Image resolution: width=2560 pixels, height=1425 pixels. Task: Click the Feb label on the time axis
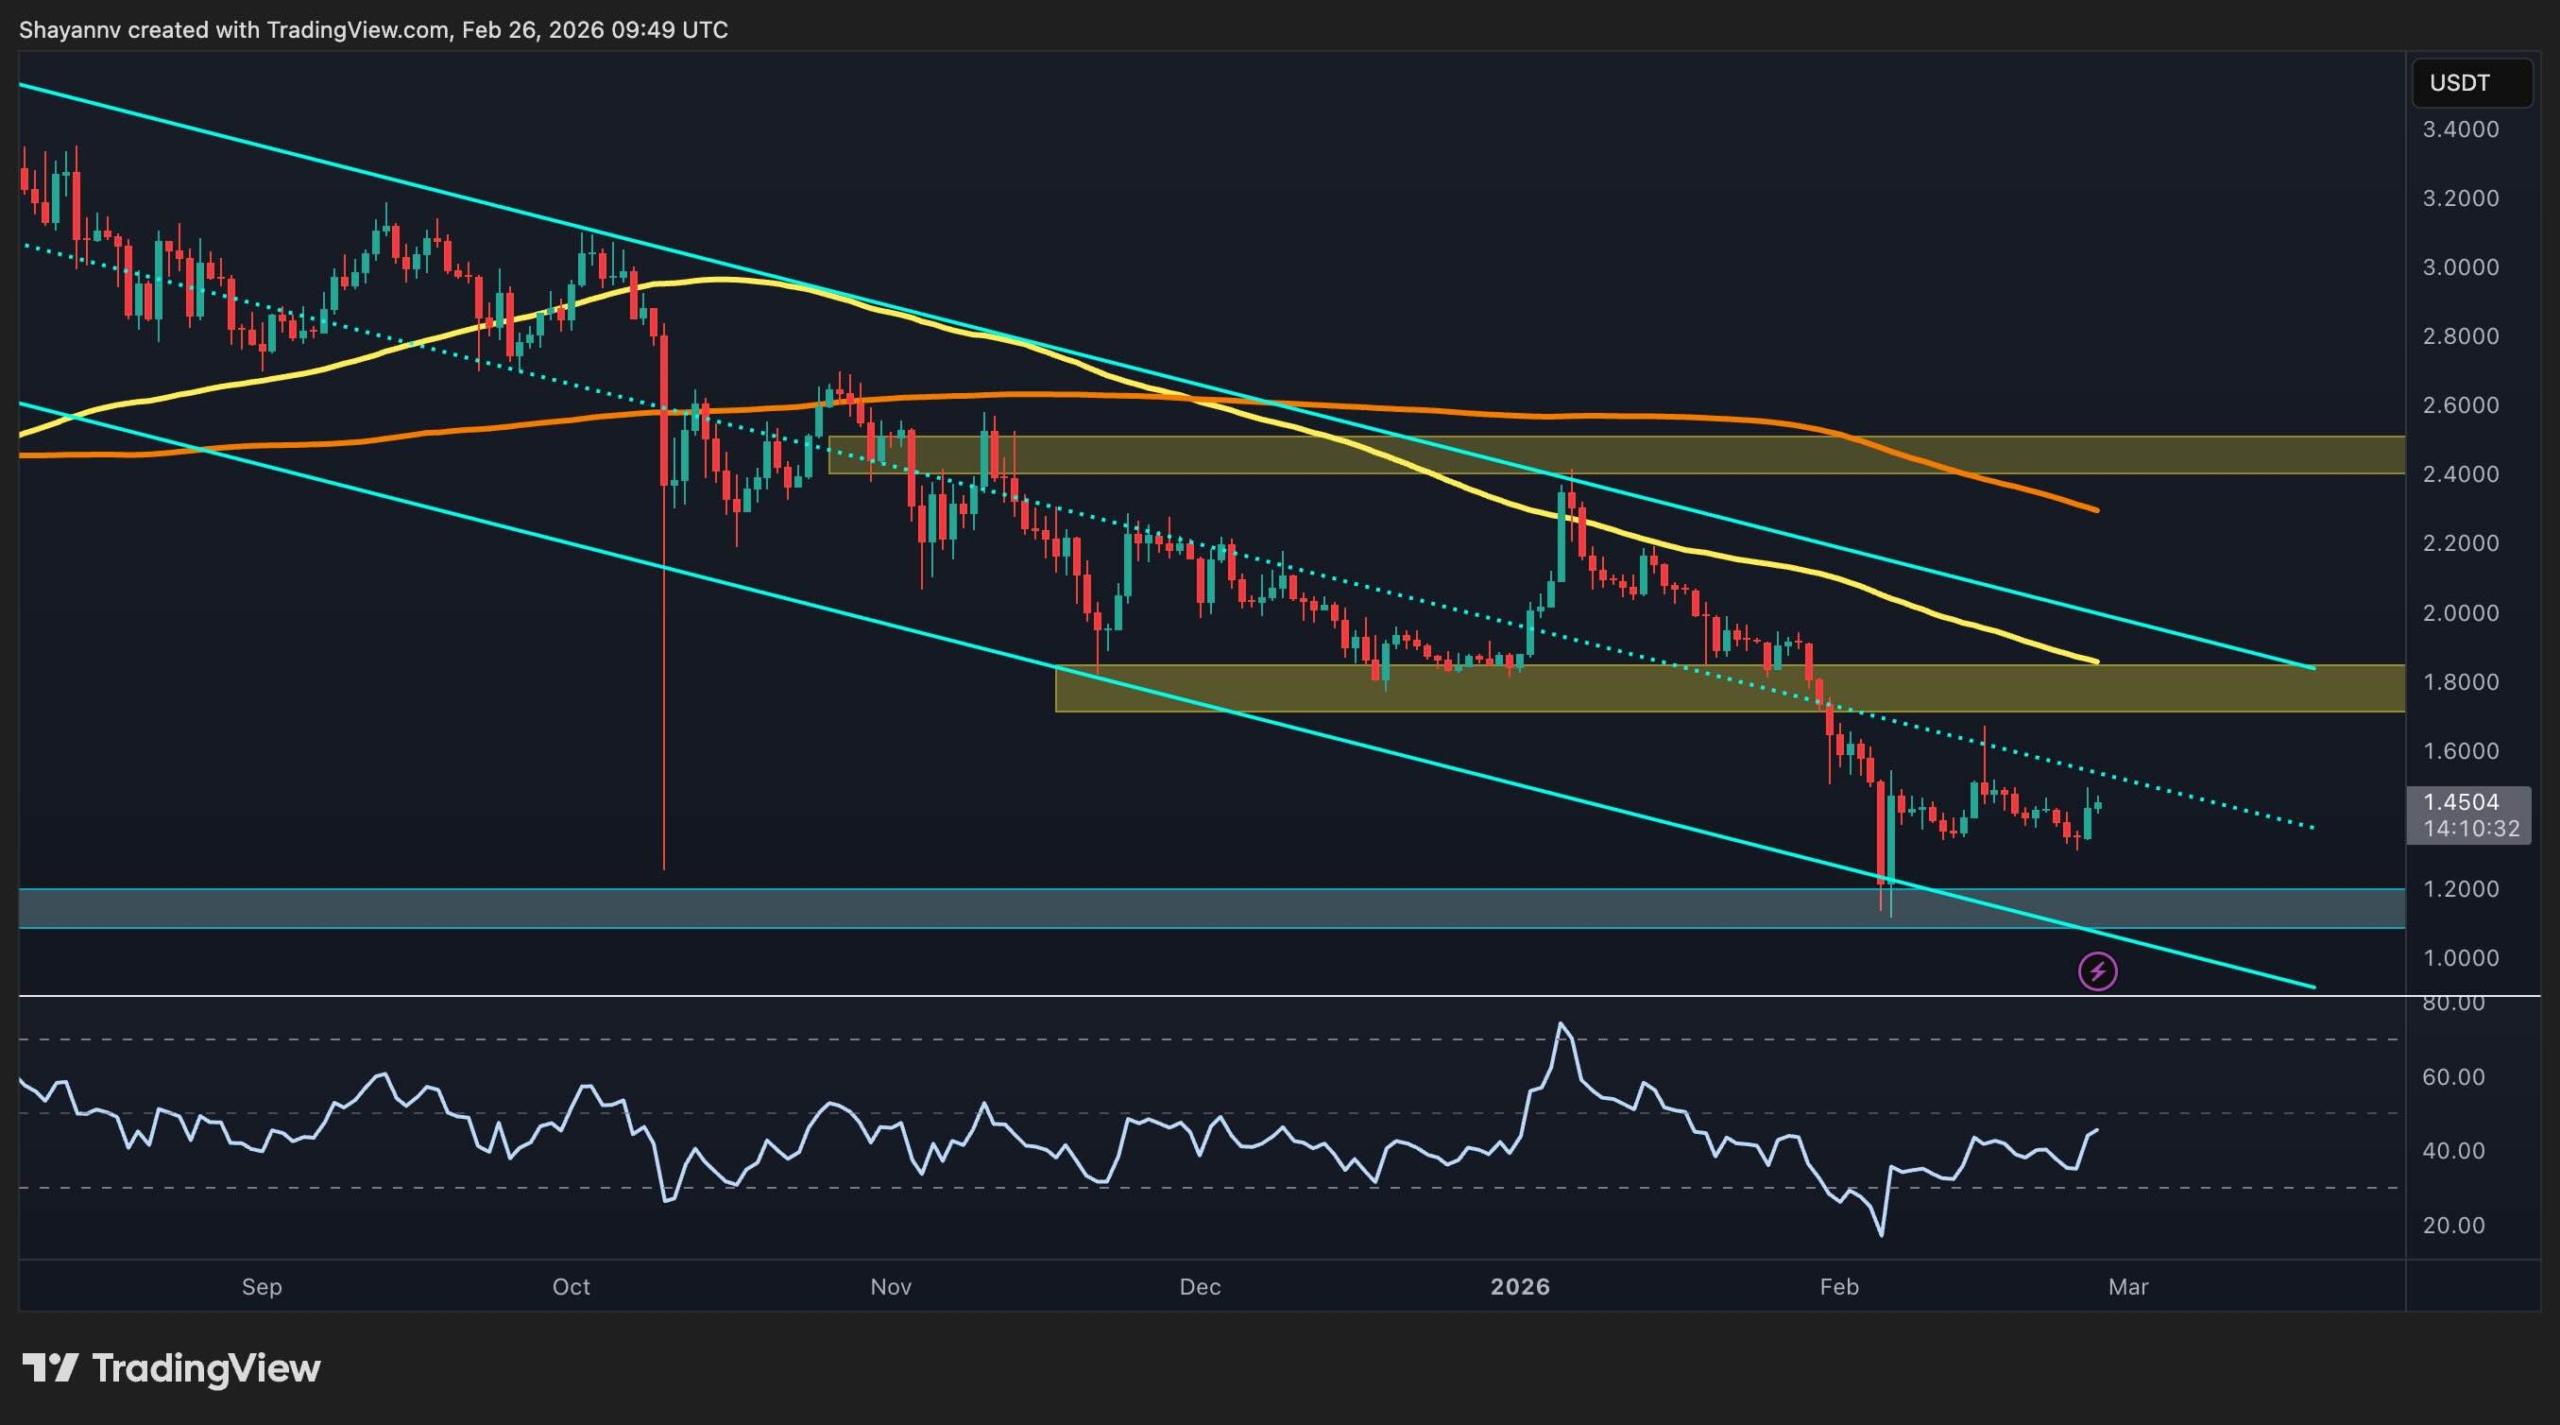point(1840,1288)
